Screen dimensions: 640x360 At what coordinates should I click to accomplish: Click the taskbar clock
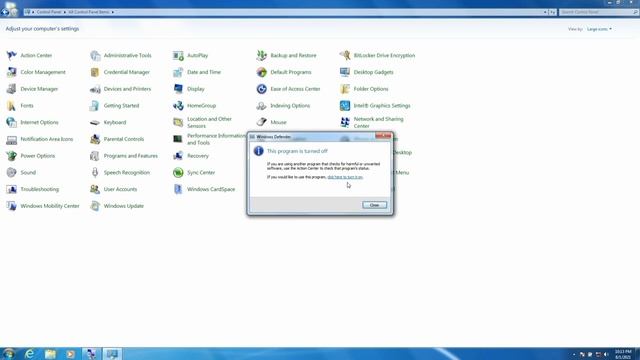[x=623, y=354]
